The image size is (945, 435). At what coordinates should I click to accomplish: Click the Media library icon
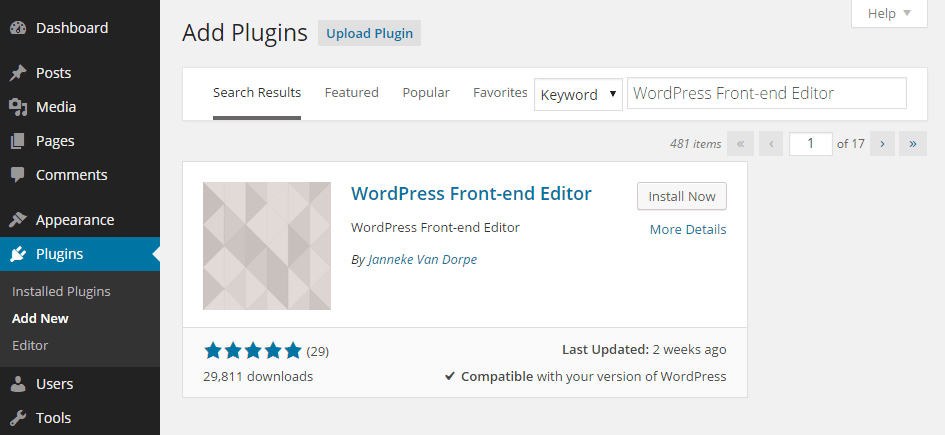tap(18, 107)
